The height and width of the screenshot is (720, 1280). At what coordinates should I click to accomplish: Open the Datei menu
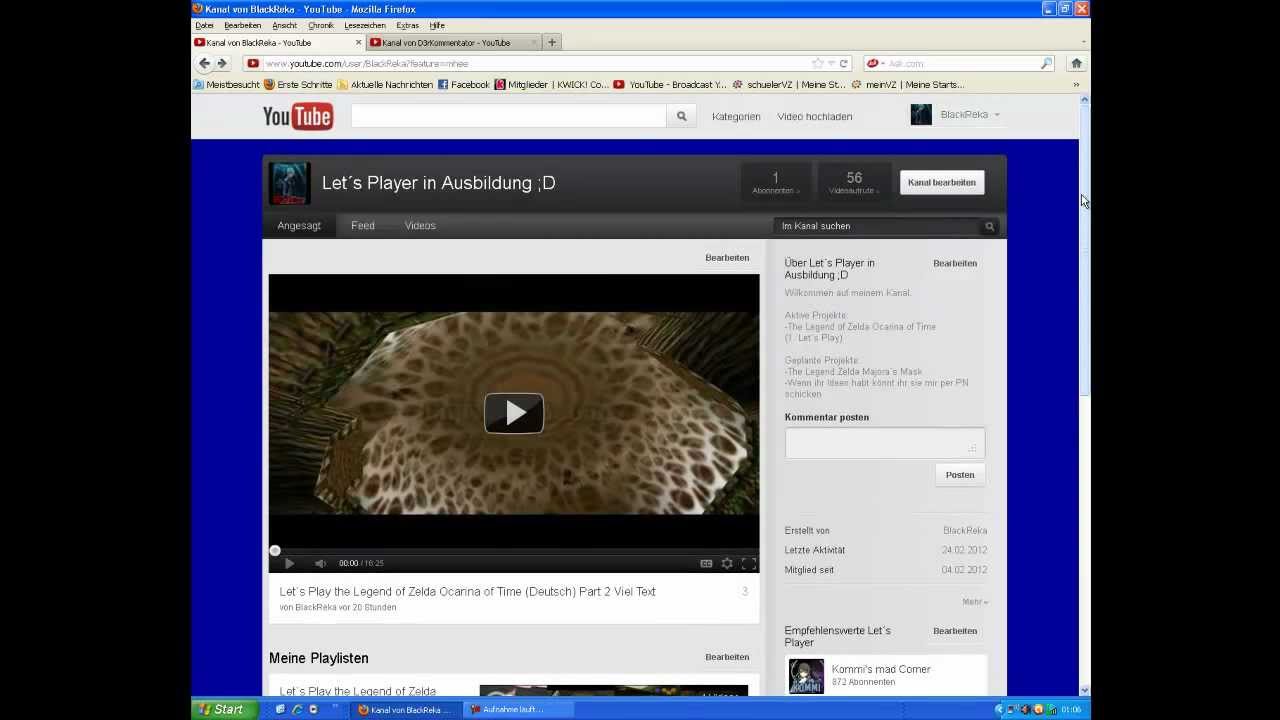pos(204,25)
